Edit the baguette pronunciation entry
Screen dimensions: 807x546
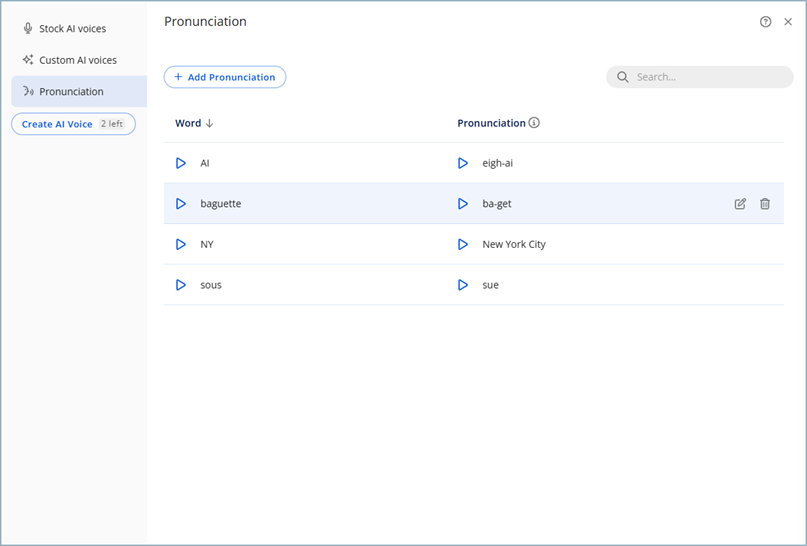tap(740, 204)
